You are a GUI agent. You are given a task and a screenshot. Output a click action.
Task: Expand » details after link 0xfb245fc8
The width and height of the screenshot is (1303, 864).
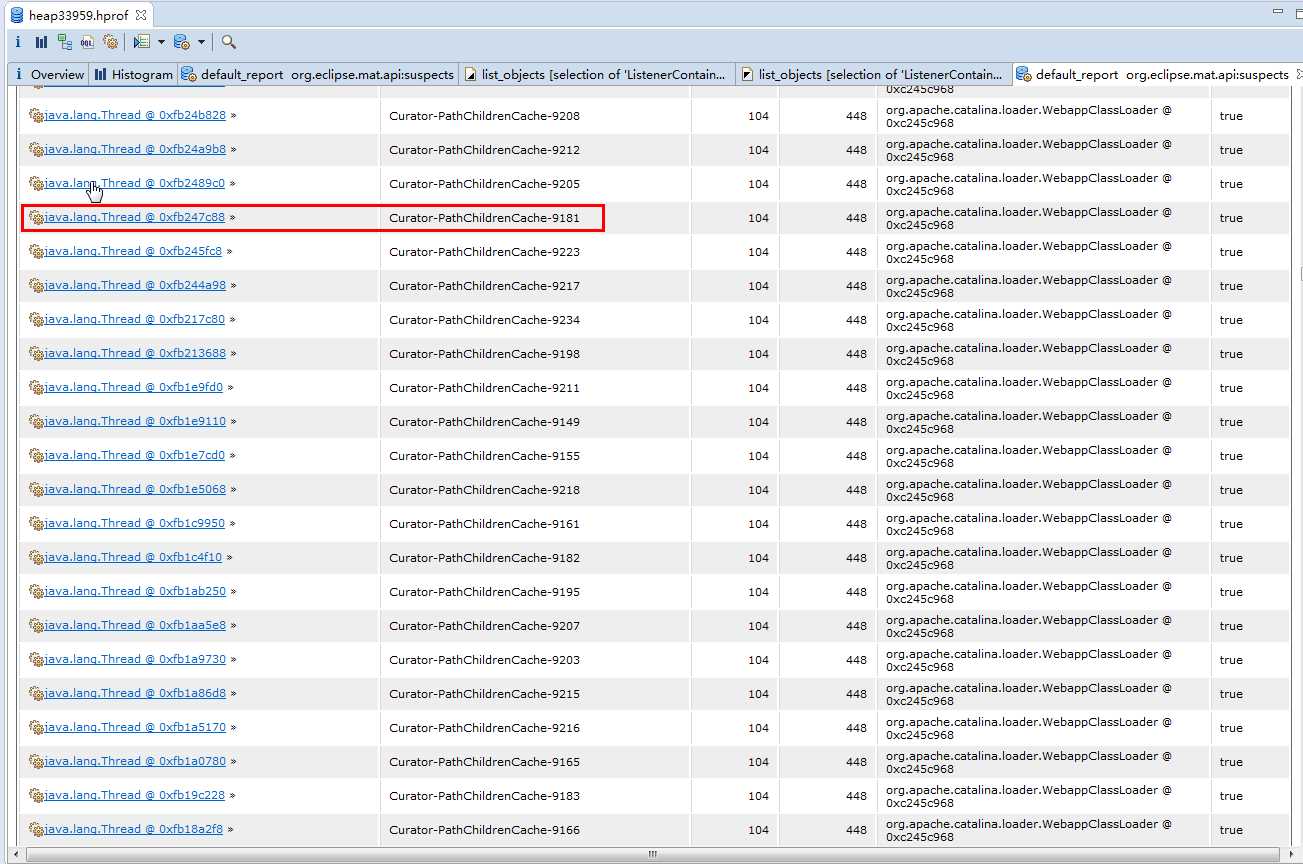tap(230, 251)
